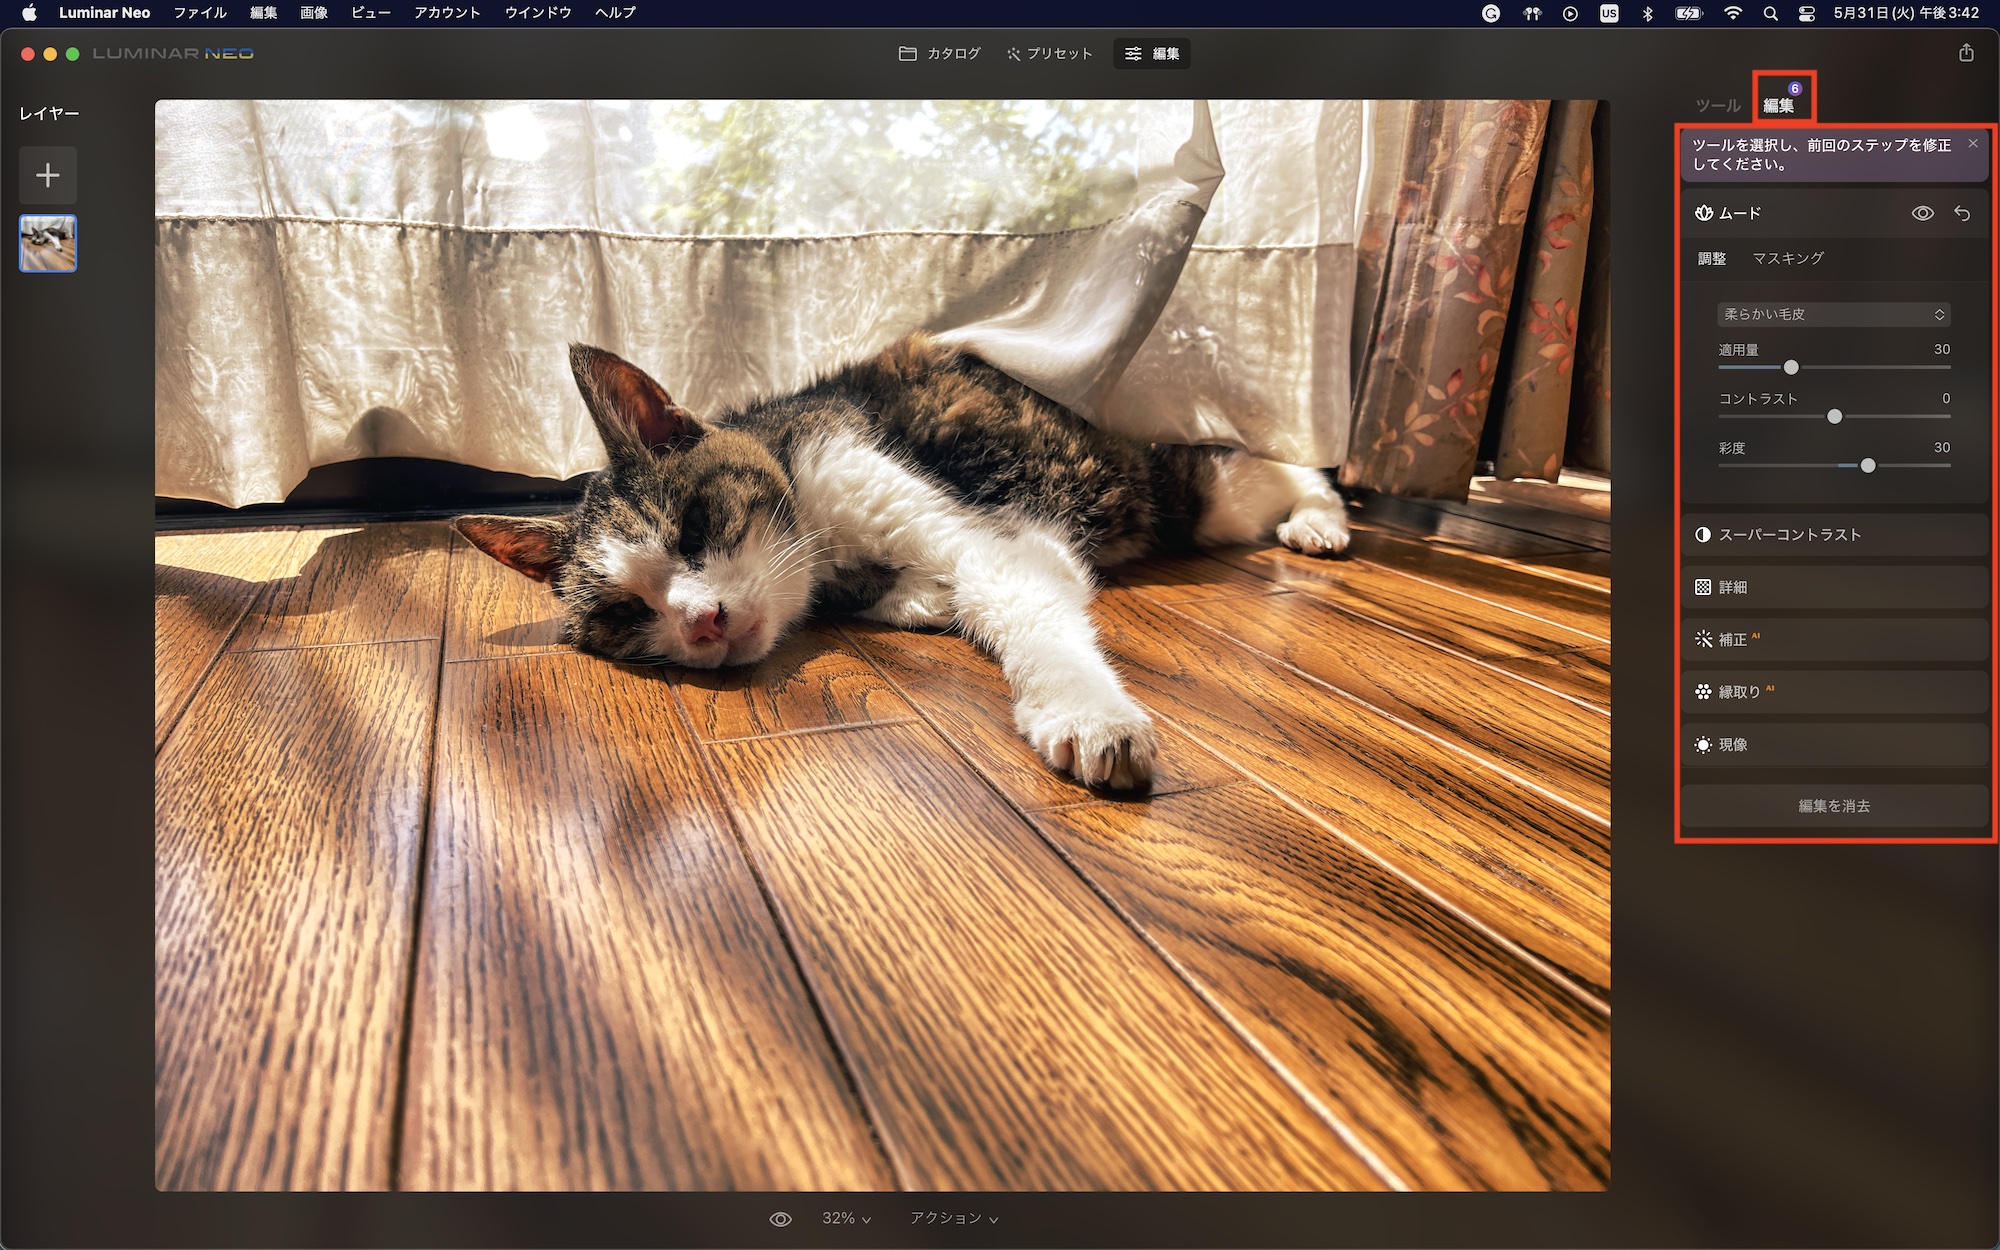Click the 補正 AI sparkle icon
Screen dimensions: 2000x1250
point(1703,639)
